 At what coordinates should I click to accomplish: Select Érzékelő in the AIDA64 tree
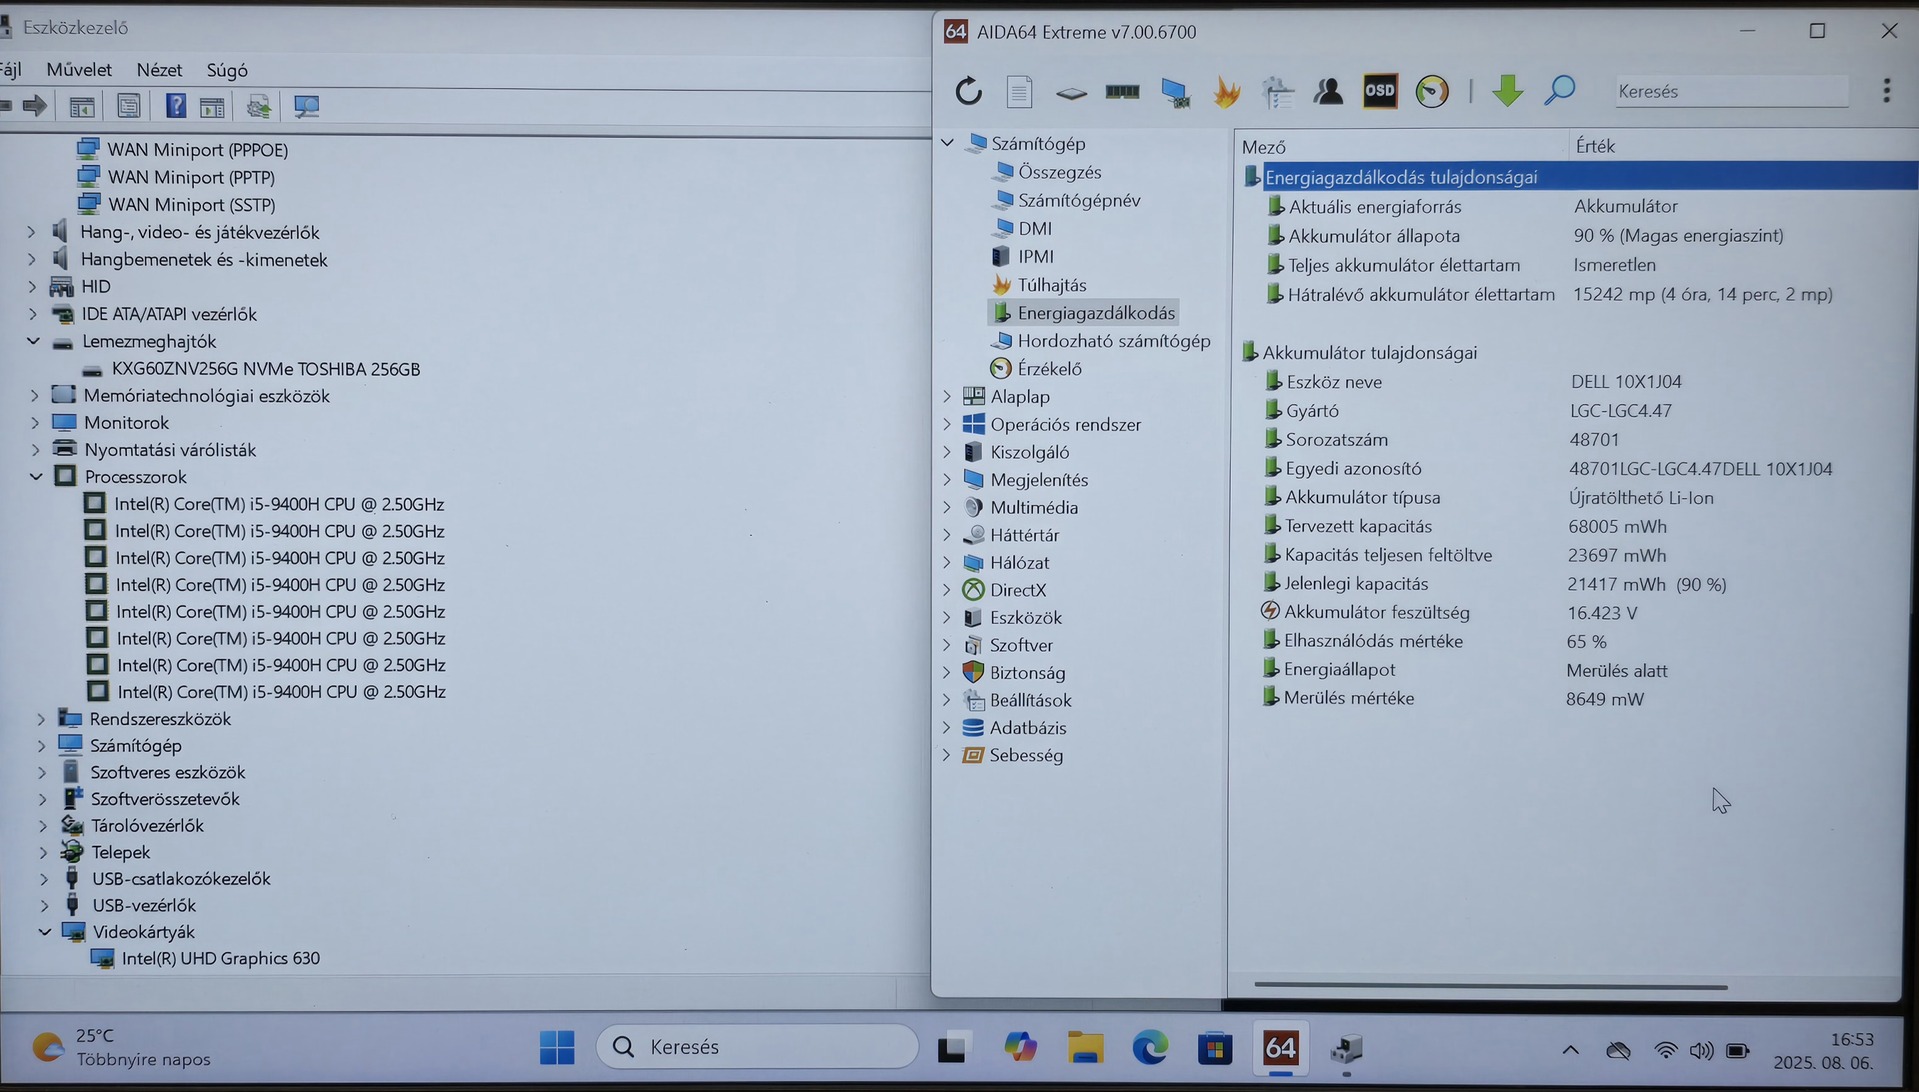[x=1049, y=369]
